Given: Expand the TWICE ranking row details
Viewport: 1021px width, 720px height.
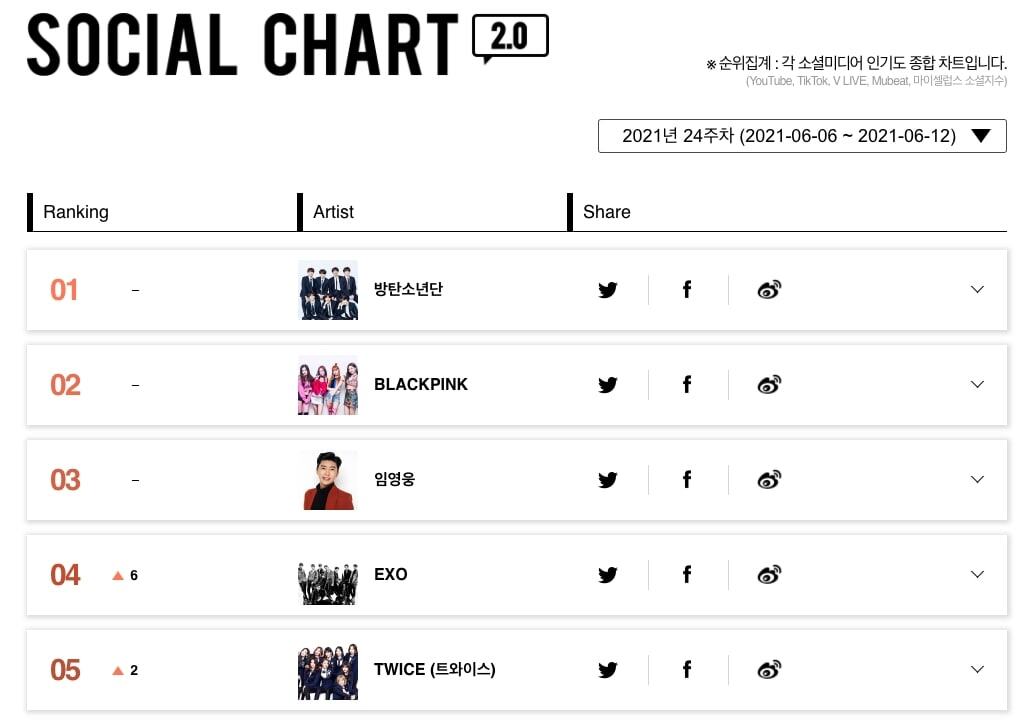Looking at the screenshot, I should [x=977, y=670].
